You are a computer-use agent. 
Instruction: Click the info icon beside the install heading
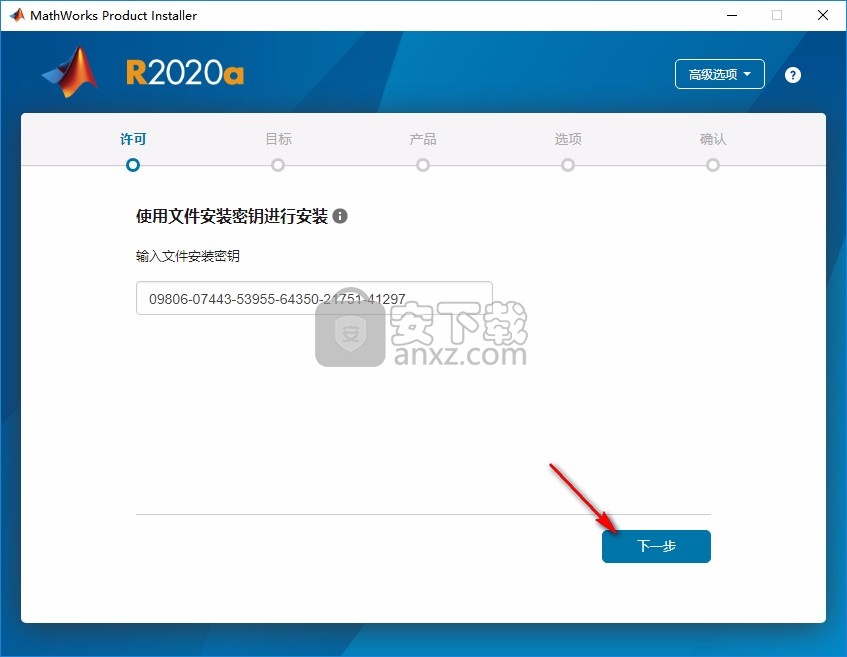pos(340,216)
